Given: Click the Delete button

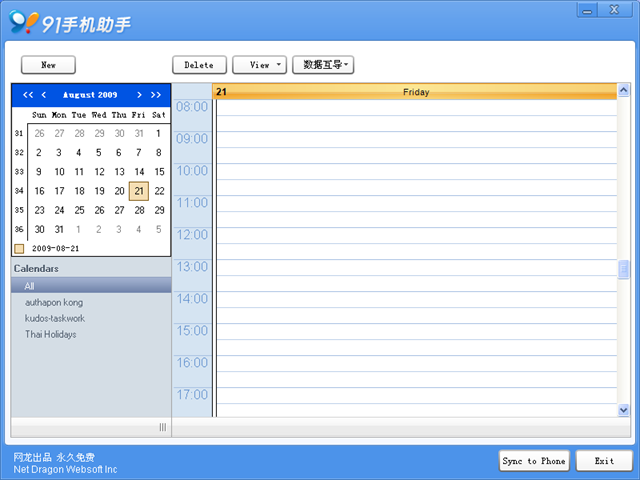Looking at the screenshot, I should click(199, 65).
